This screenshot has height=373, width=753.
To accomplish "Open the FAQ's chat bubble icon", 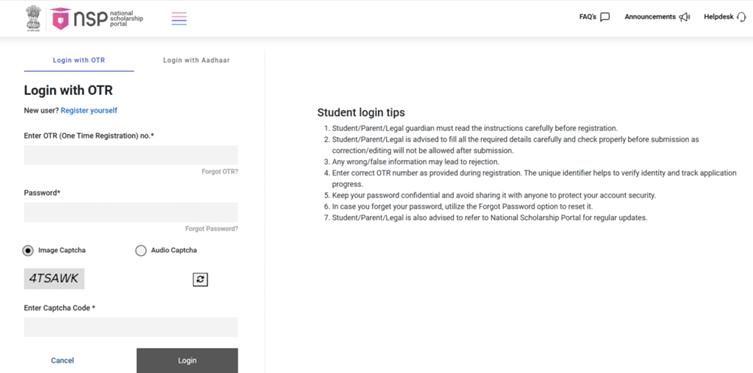I will [605, 17].
